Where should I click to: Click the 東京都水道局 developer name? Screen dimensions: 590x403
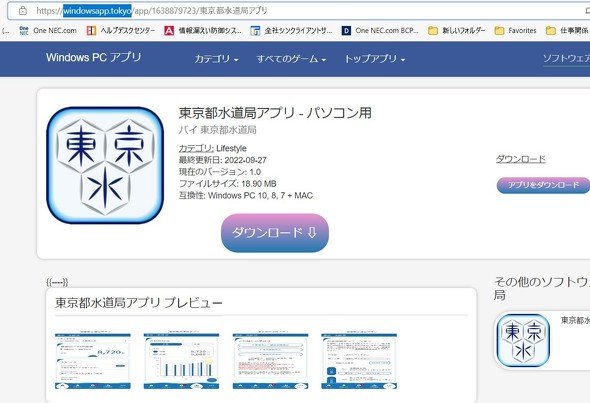228,130
